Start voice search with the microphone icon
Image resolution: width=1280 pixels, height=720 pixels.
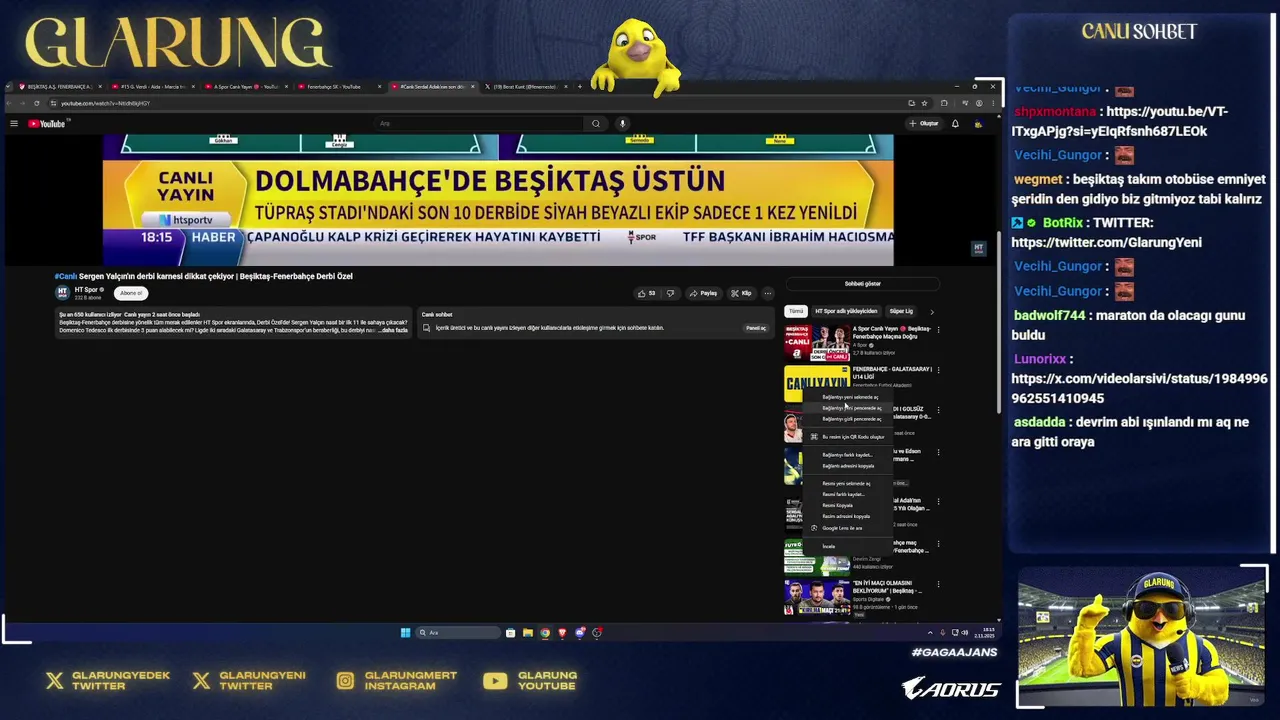click(x=622, y=124)
